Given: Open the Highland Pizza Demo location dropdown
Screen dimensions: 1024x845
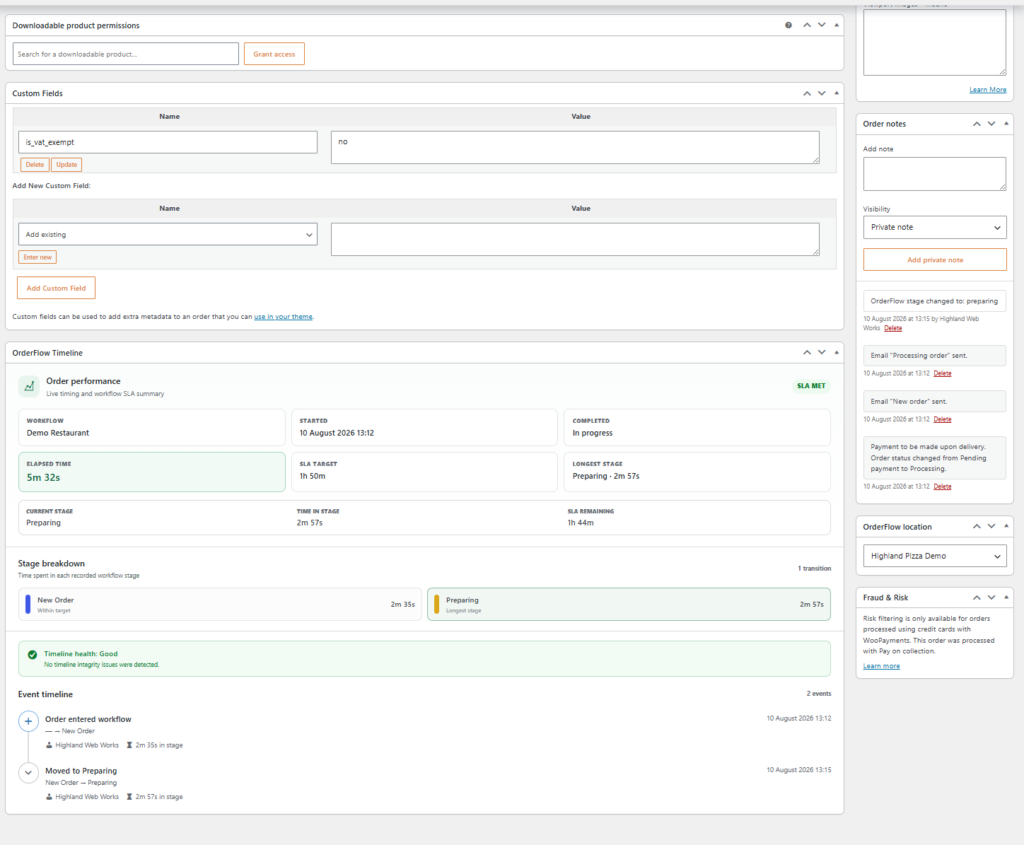Looking at the screenshot, I should tap(935, 556).
